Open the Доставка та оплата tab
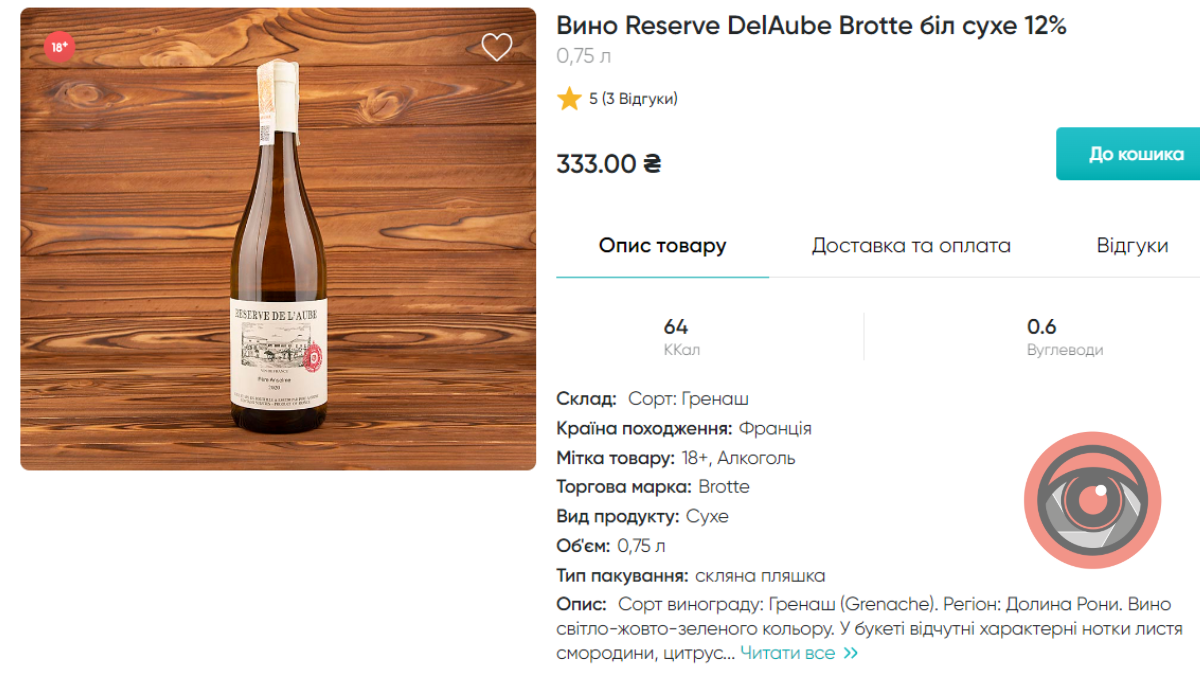This screenshot has height=675, width=1200. [x=911, y=246]
